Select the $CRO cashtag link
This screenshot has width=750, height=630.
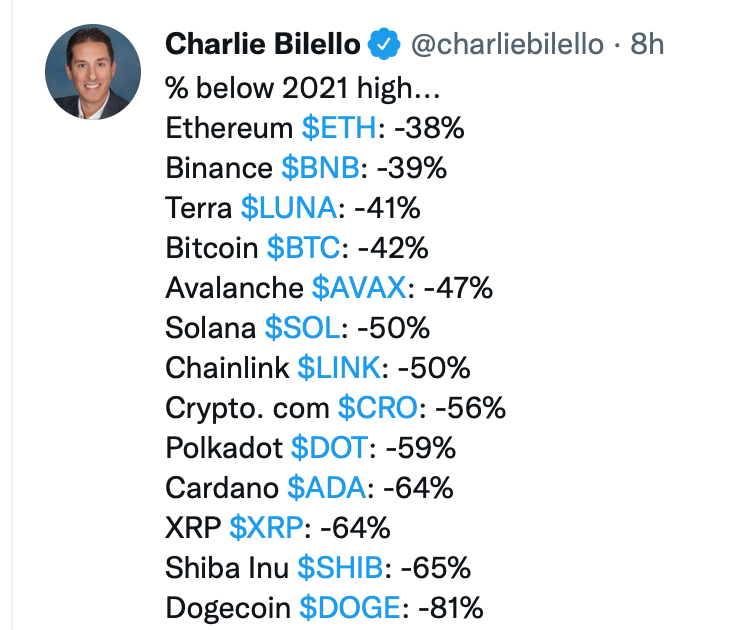click(x=378, y=408)
